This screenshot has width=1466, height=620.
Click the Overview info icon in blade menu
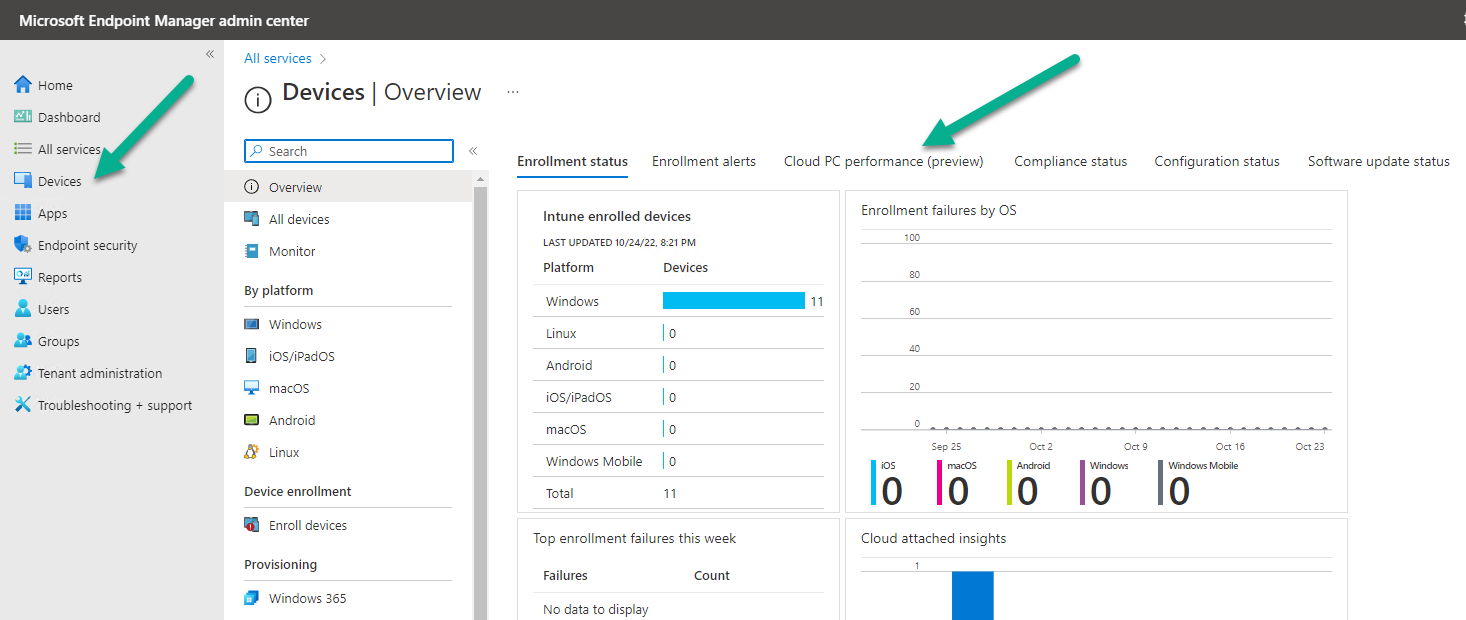pos(252,187)
